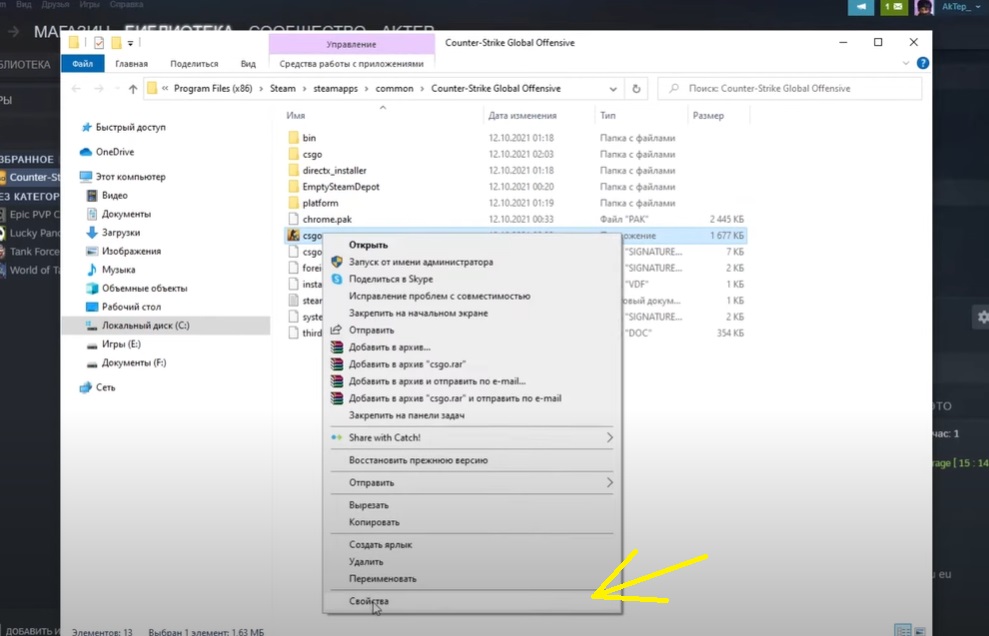The width and height of the screenshot is (989, 636).
Task: Click the Файл button in ribbon
Action: (83, 63)
